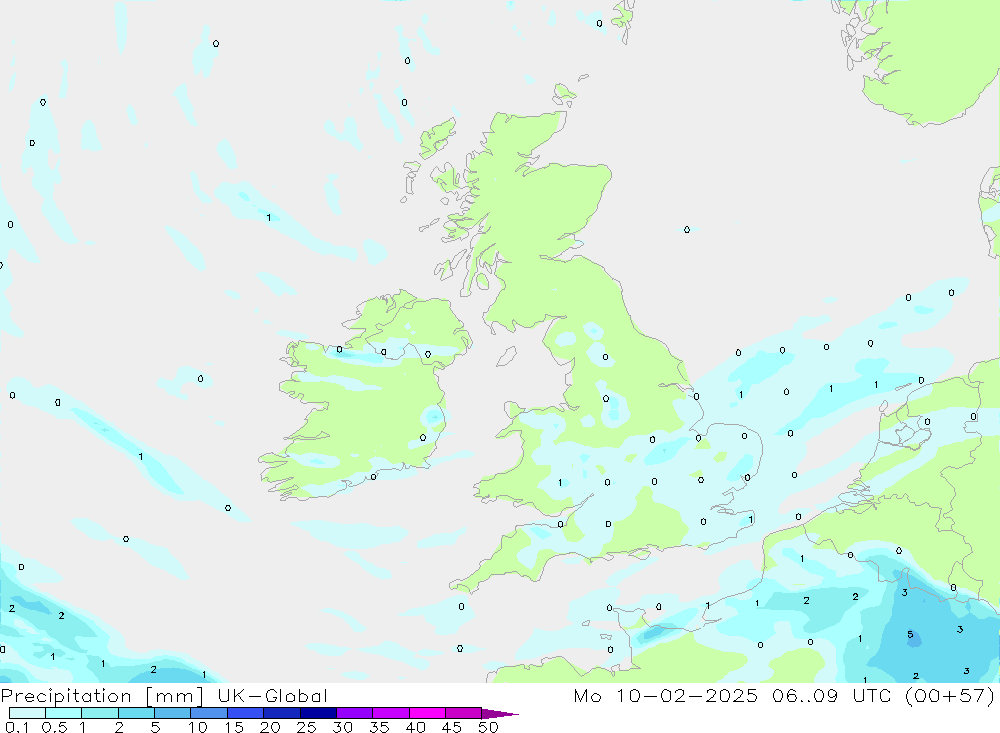This screenshot has height=733, width=1000.
Task: Click the '10' legend scale label
Action: [198, 727]
